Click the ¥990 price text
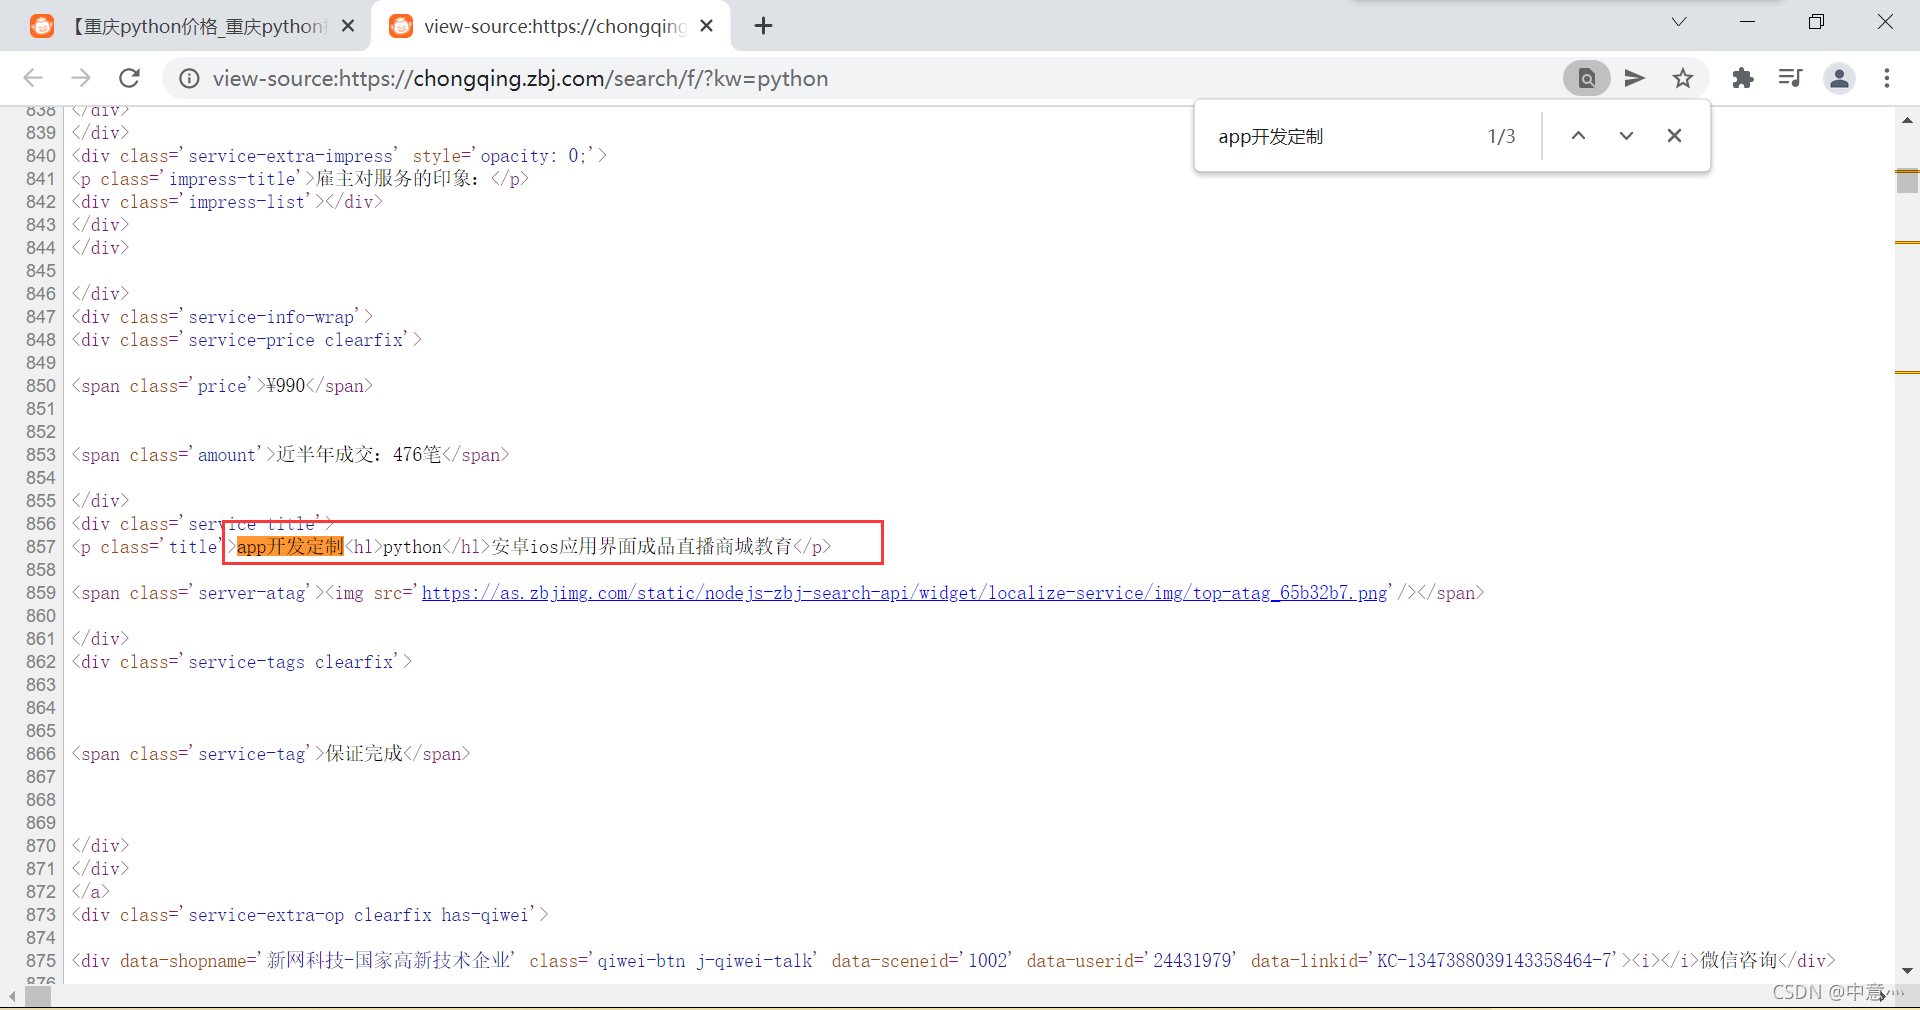Viewport: 1920px width, 1010px height. pos(286,386)
